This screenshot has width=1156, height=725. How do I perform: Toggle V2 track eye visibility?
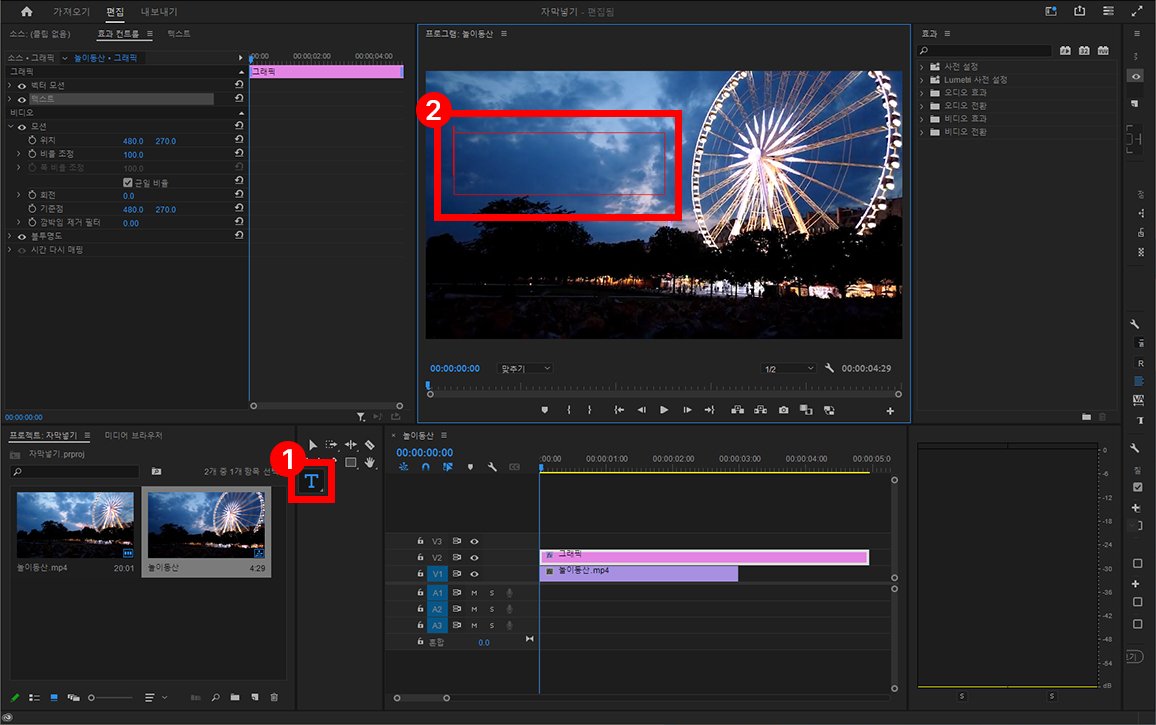(x=474, y=557)
